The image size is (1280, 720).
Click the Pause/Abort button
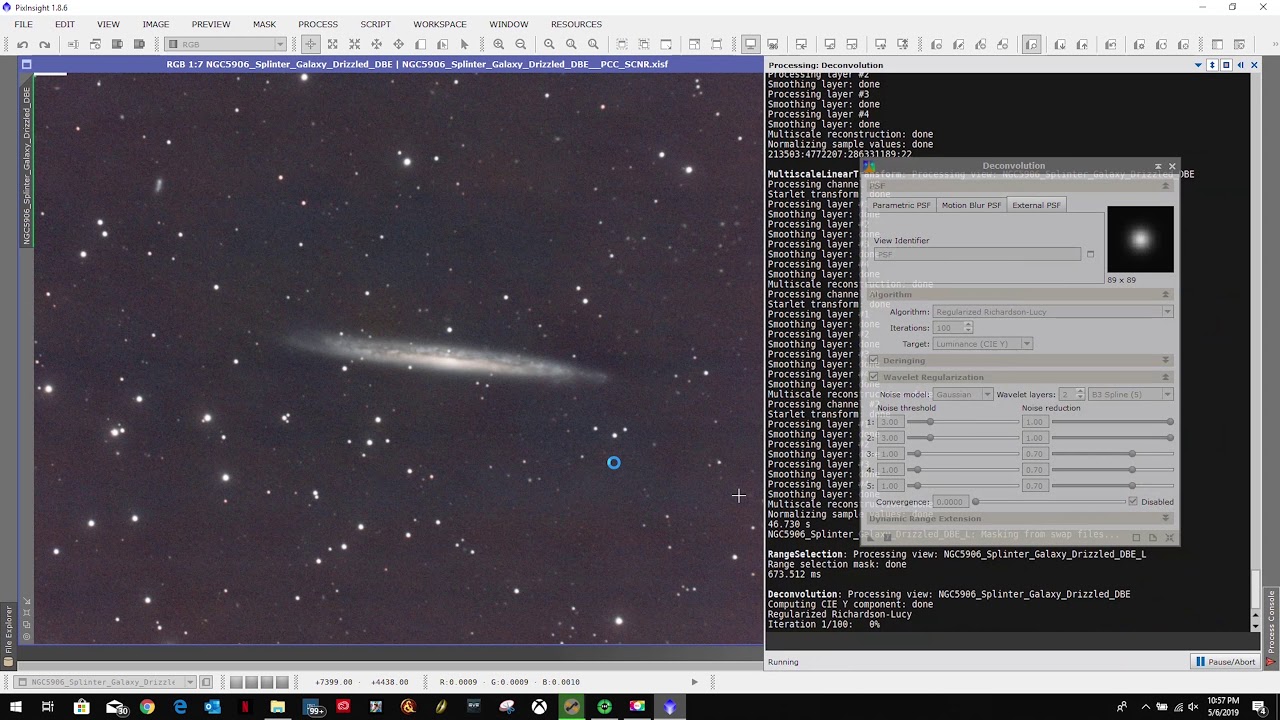coord(1225,662)
